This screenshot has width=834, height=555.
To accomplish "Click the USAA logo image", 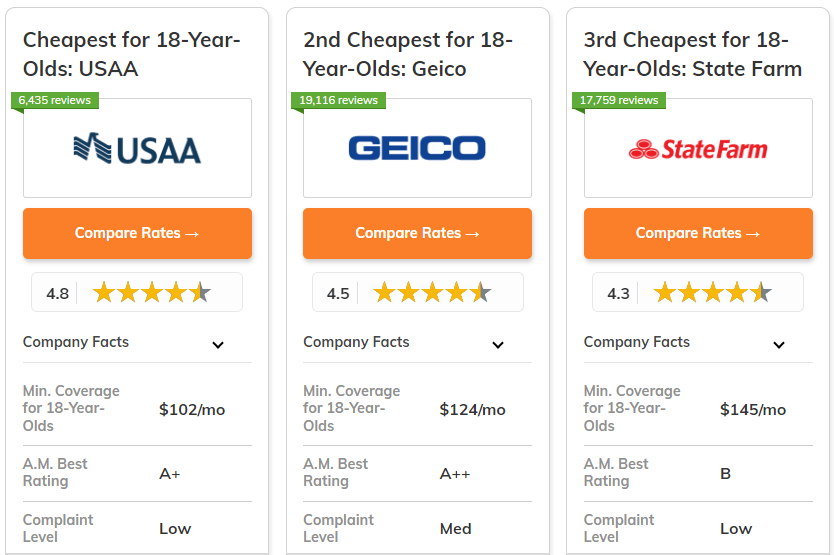I will pos(137,148).
